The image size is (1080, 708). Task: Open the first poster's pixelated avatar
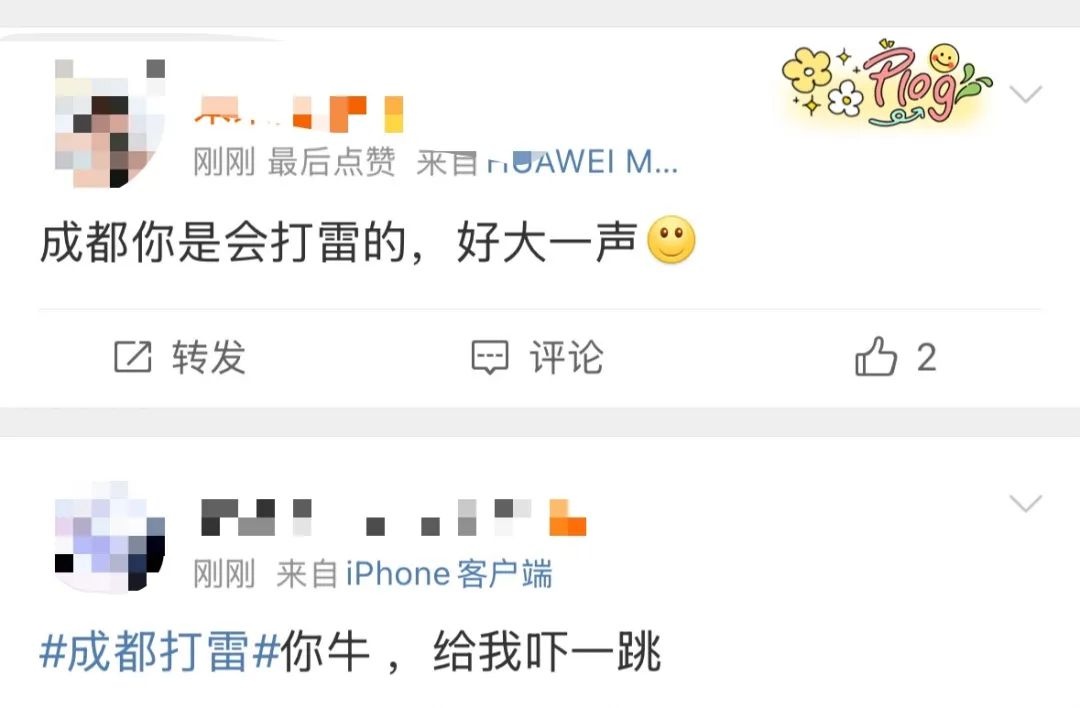(x=110, y=123)
